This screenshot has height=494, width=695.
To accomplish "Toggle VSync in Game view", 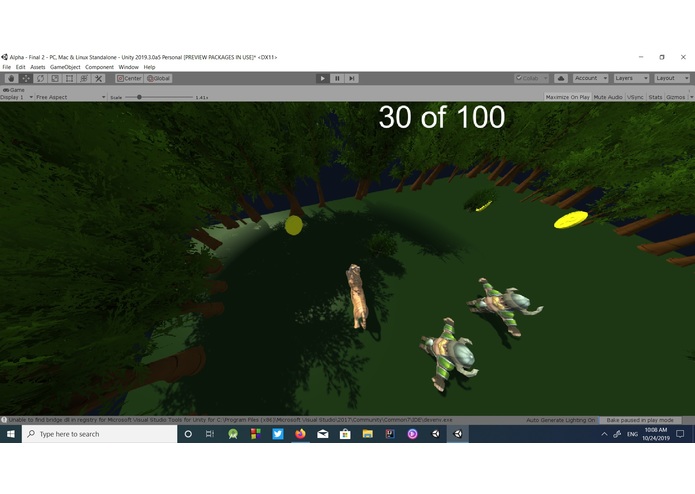I will point(635,97).
